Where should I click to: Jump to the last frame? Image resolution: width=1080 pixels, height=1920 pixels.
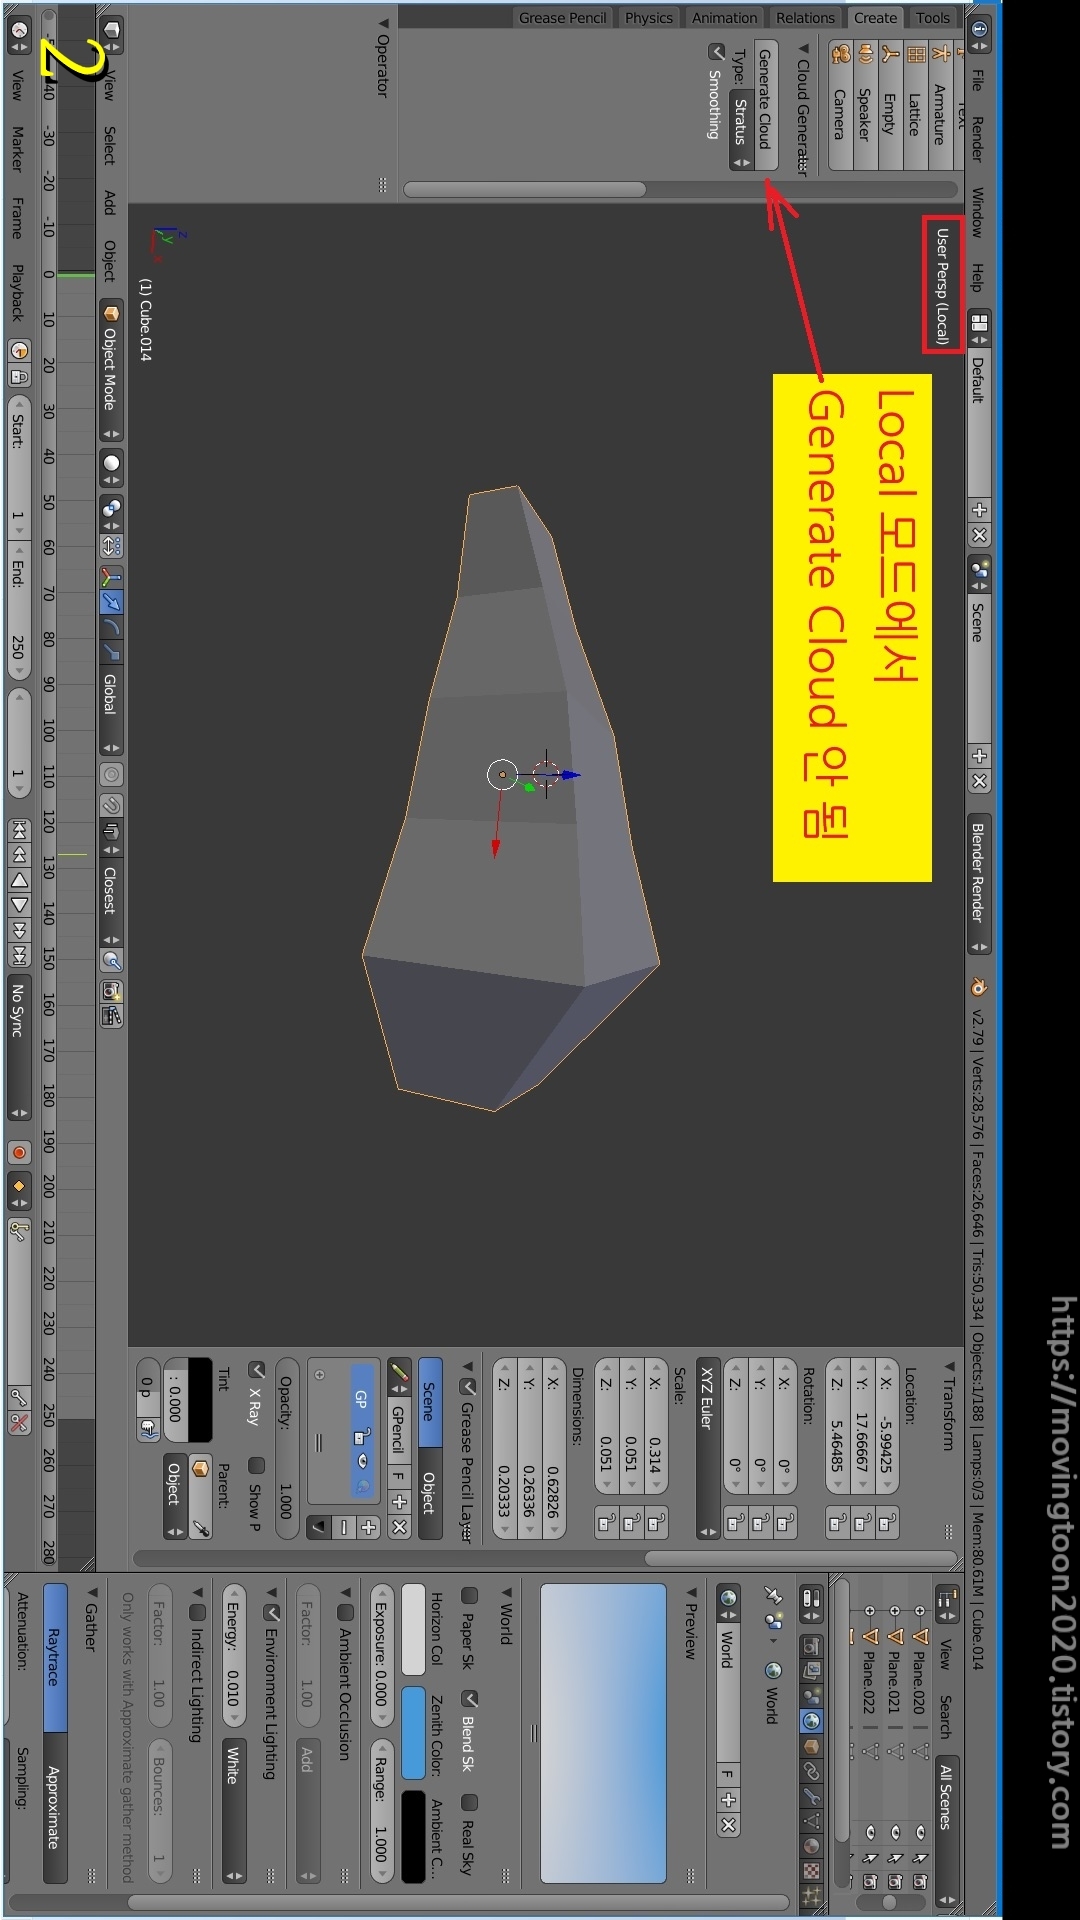coord(18,955)
